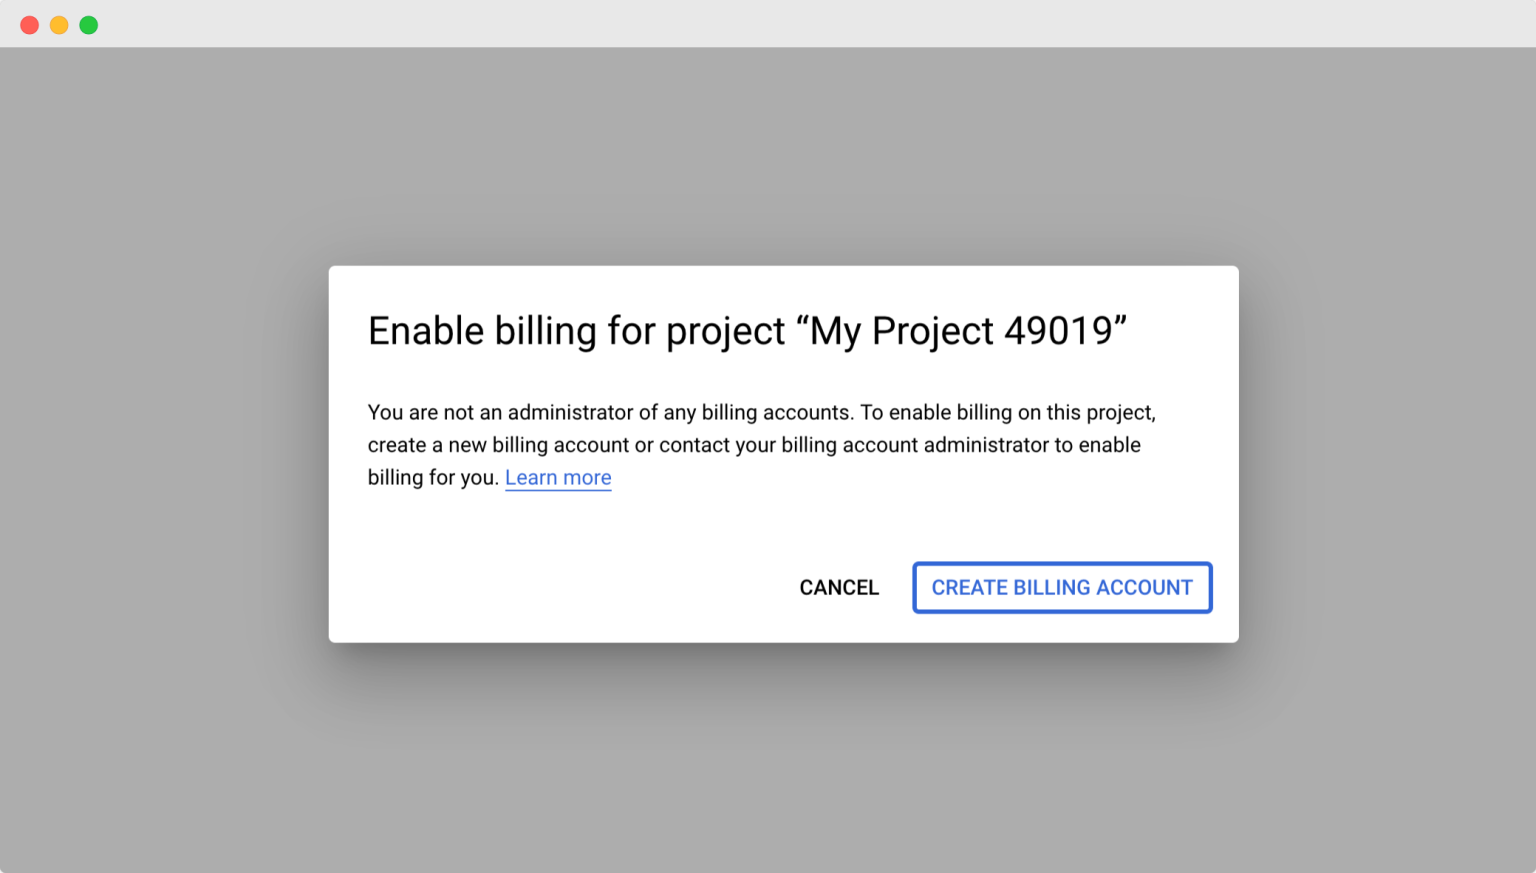The width and height of the screenshot is (1536, 873).
Task: Maximize the window with the green button
Action: (x=89, y=25)
